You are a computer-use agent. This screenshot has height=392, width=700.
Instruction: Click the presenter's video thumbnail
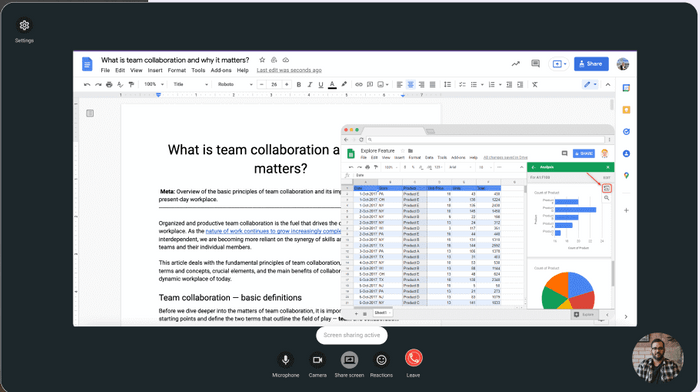pyautogui.click(x=658, y=358)
